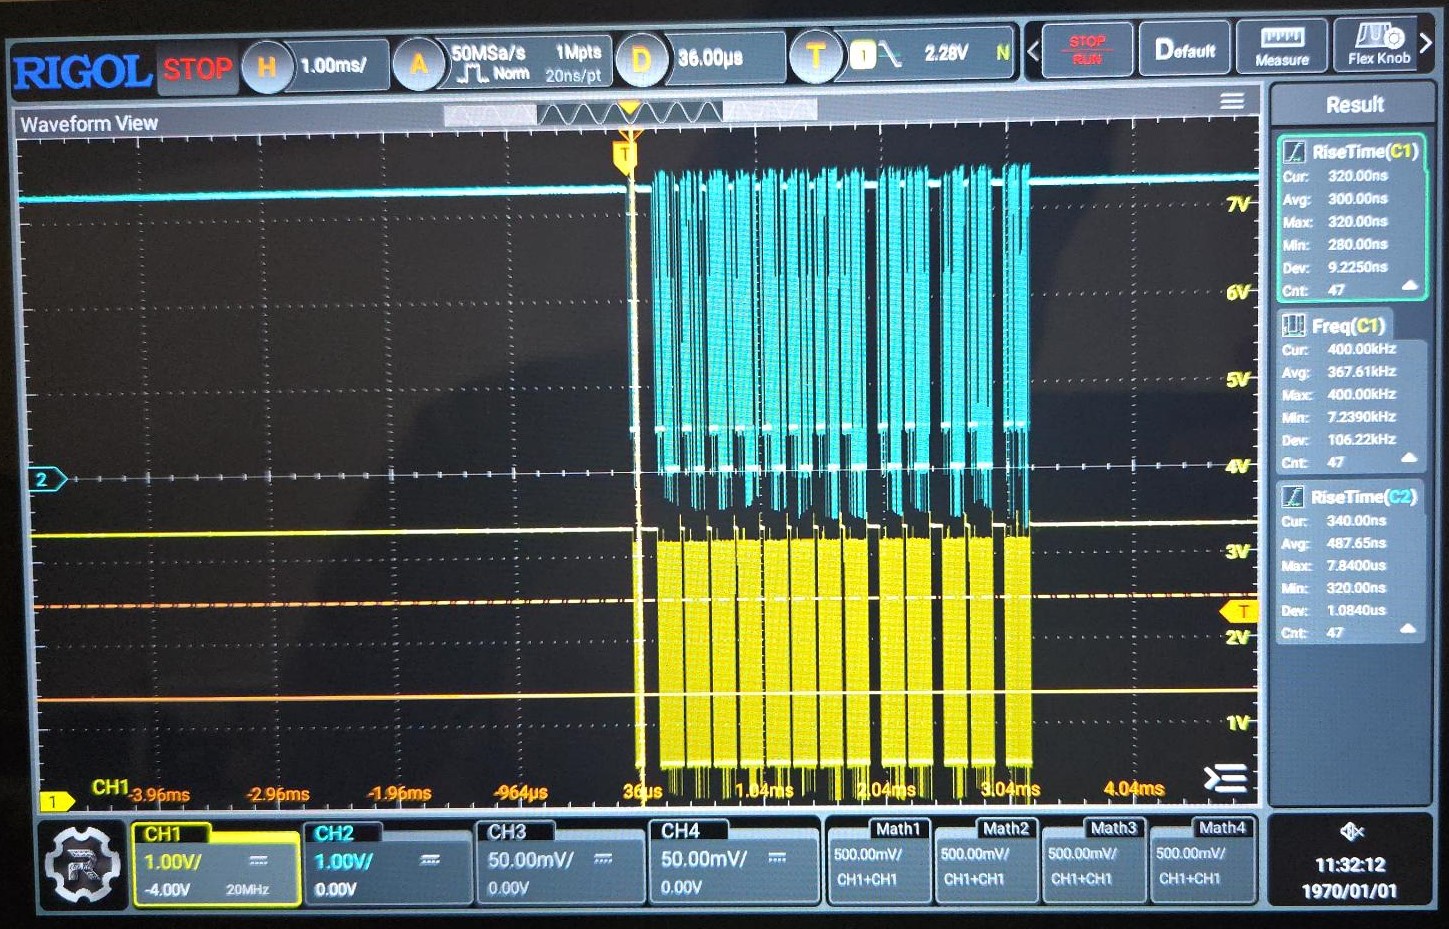The image size is (1449, 929).
Task: Tap the STOP status indicator
Action: 198,69
